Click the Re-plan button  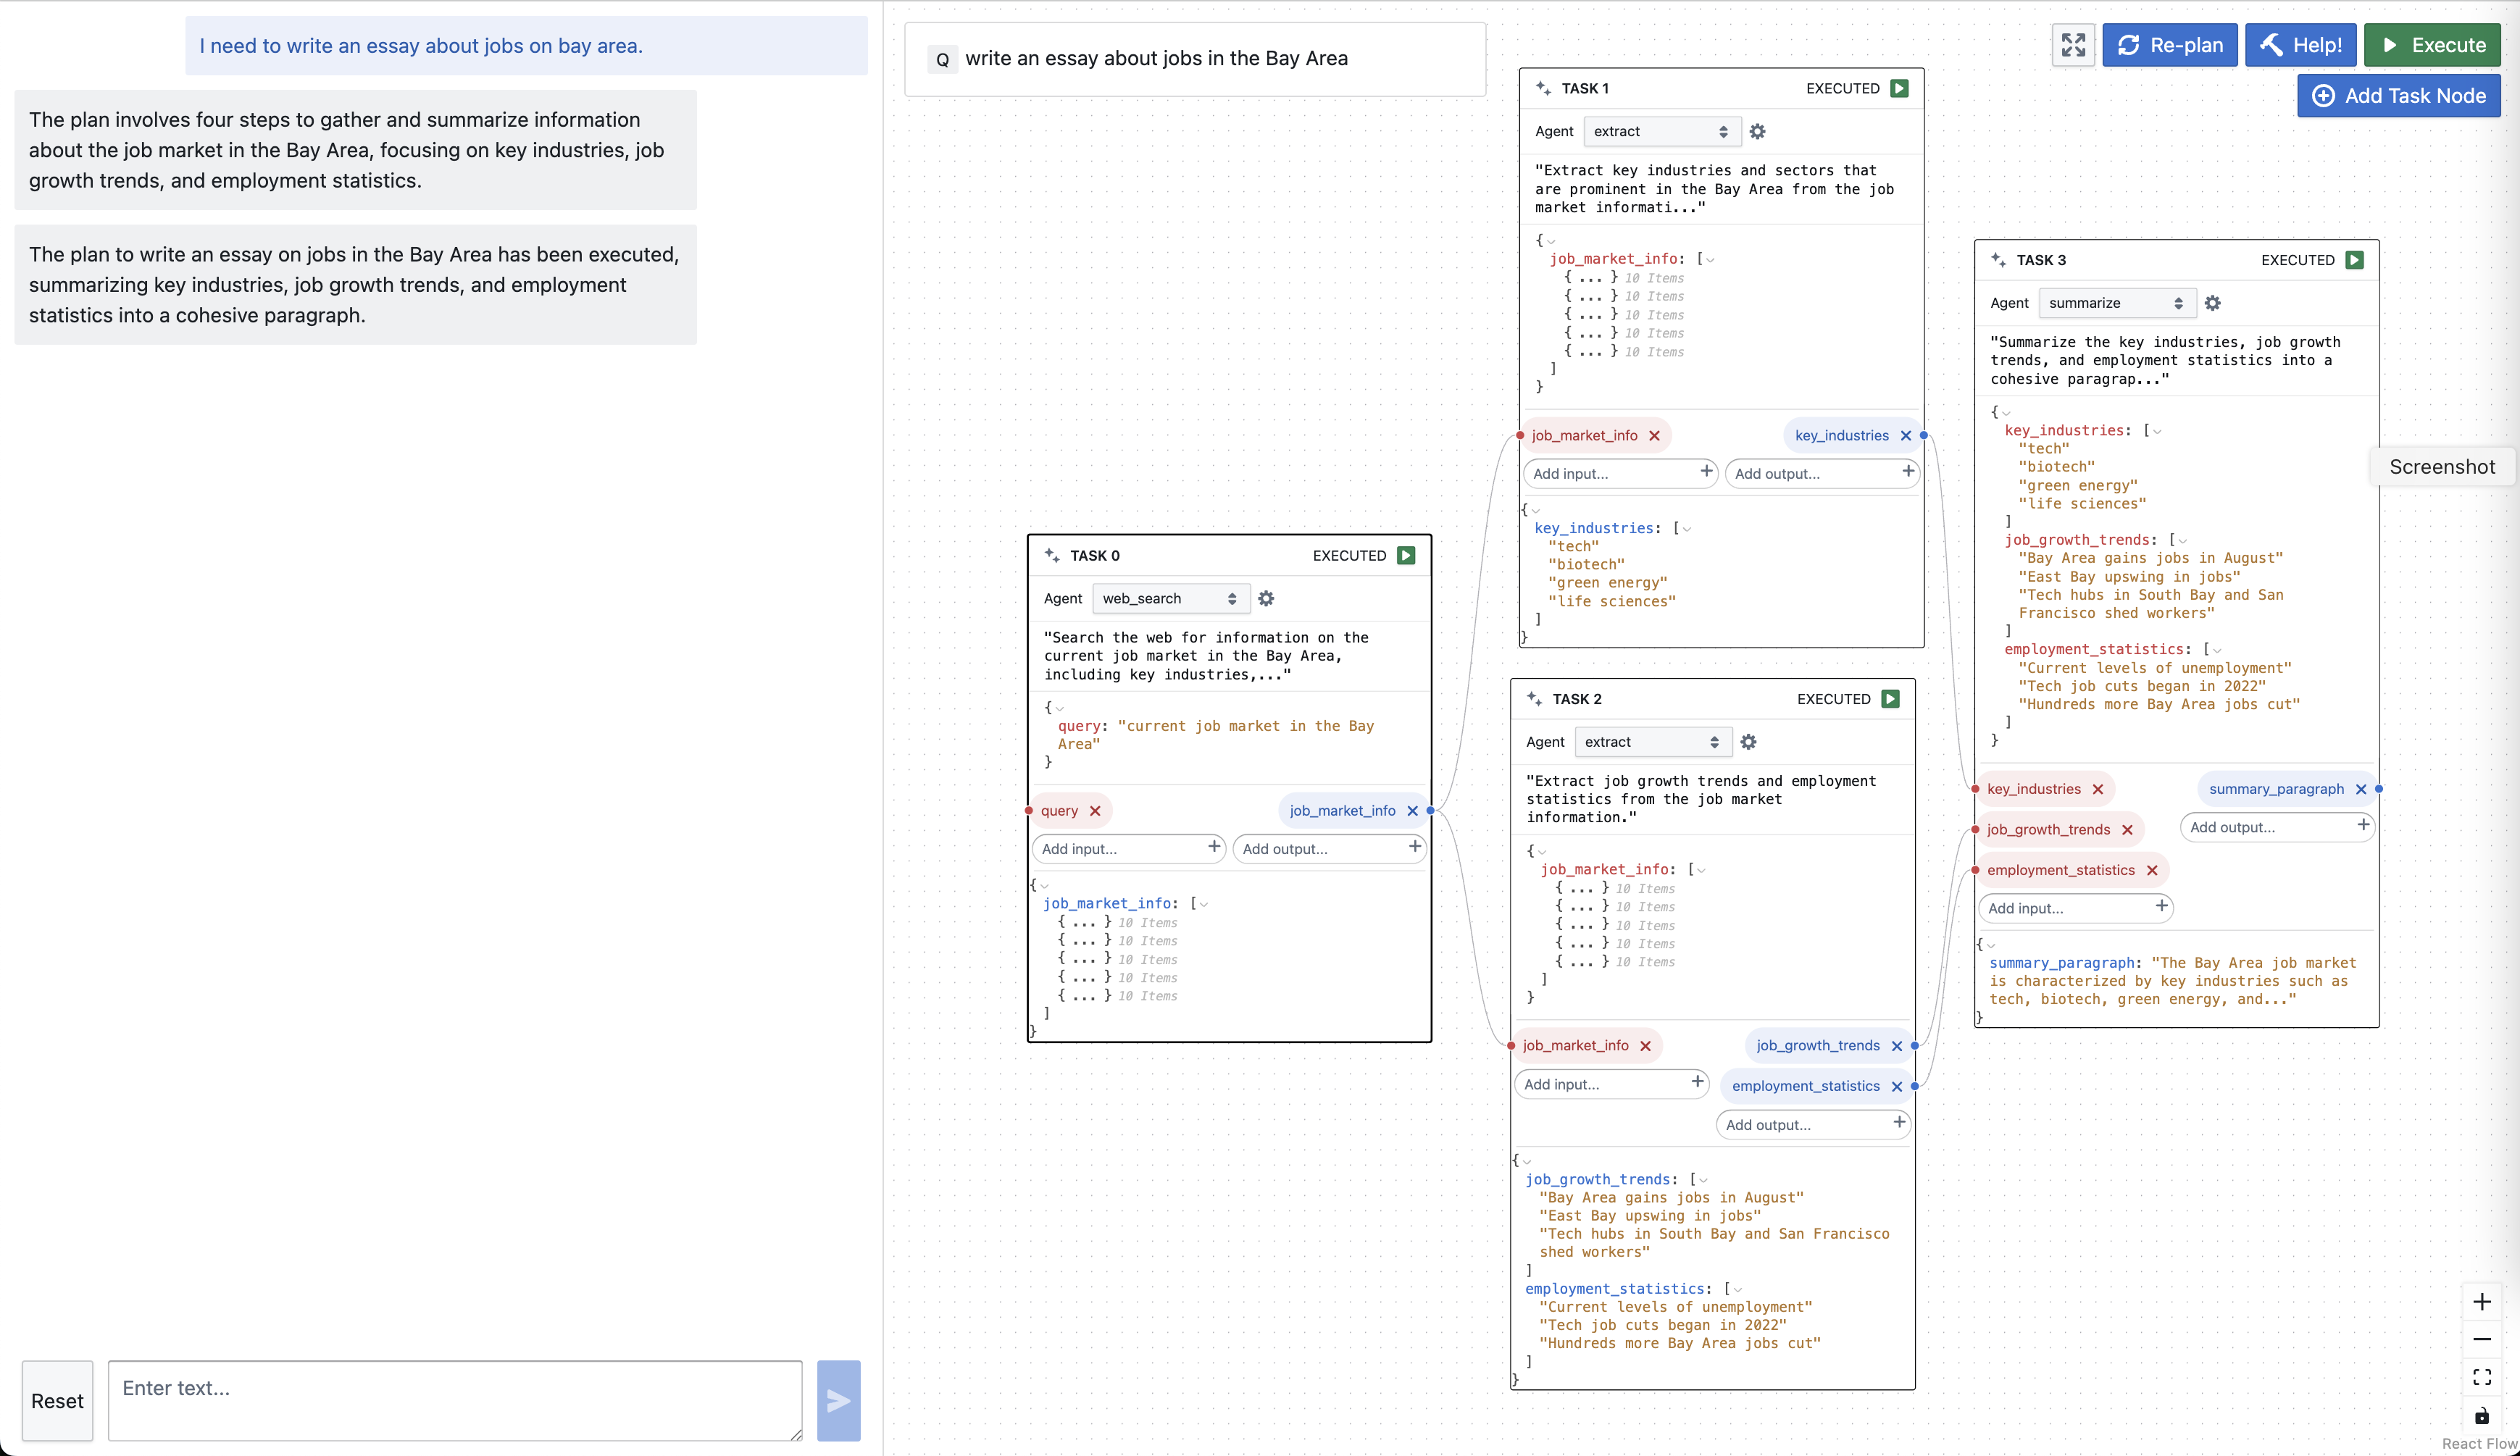click(x=2169, y=45)
